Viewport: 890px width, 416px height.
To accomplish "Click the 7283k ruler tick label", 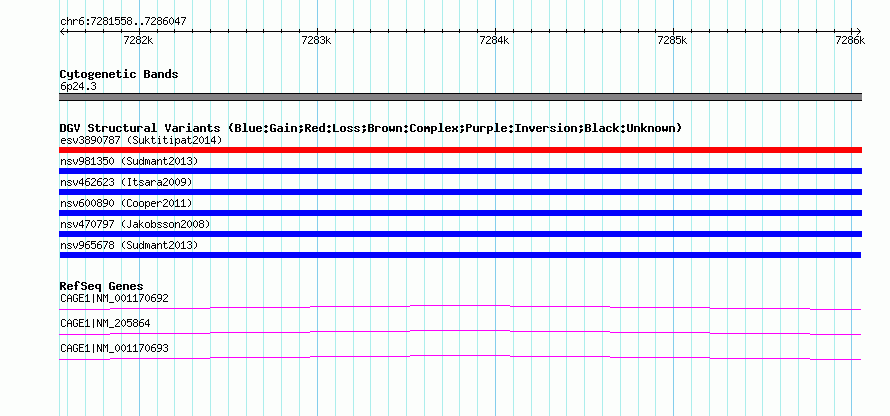I will 316,40.
